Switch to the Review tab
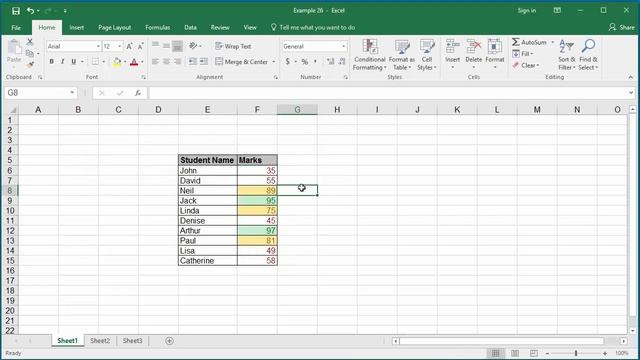Viewport: 640px width, 360px height. [x=220, y=27]
